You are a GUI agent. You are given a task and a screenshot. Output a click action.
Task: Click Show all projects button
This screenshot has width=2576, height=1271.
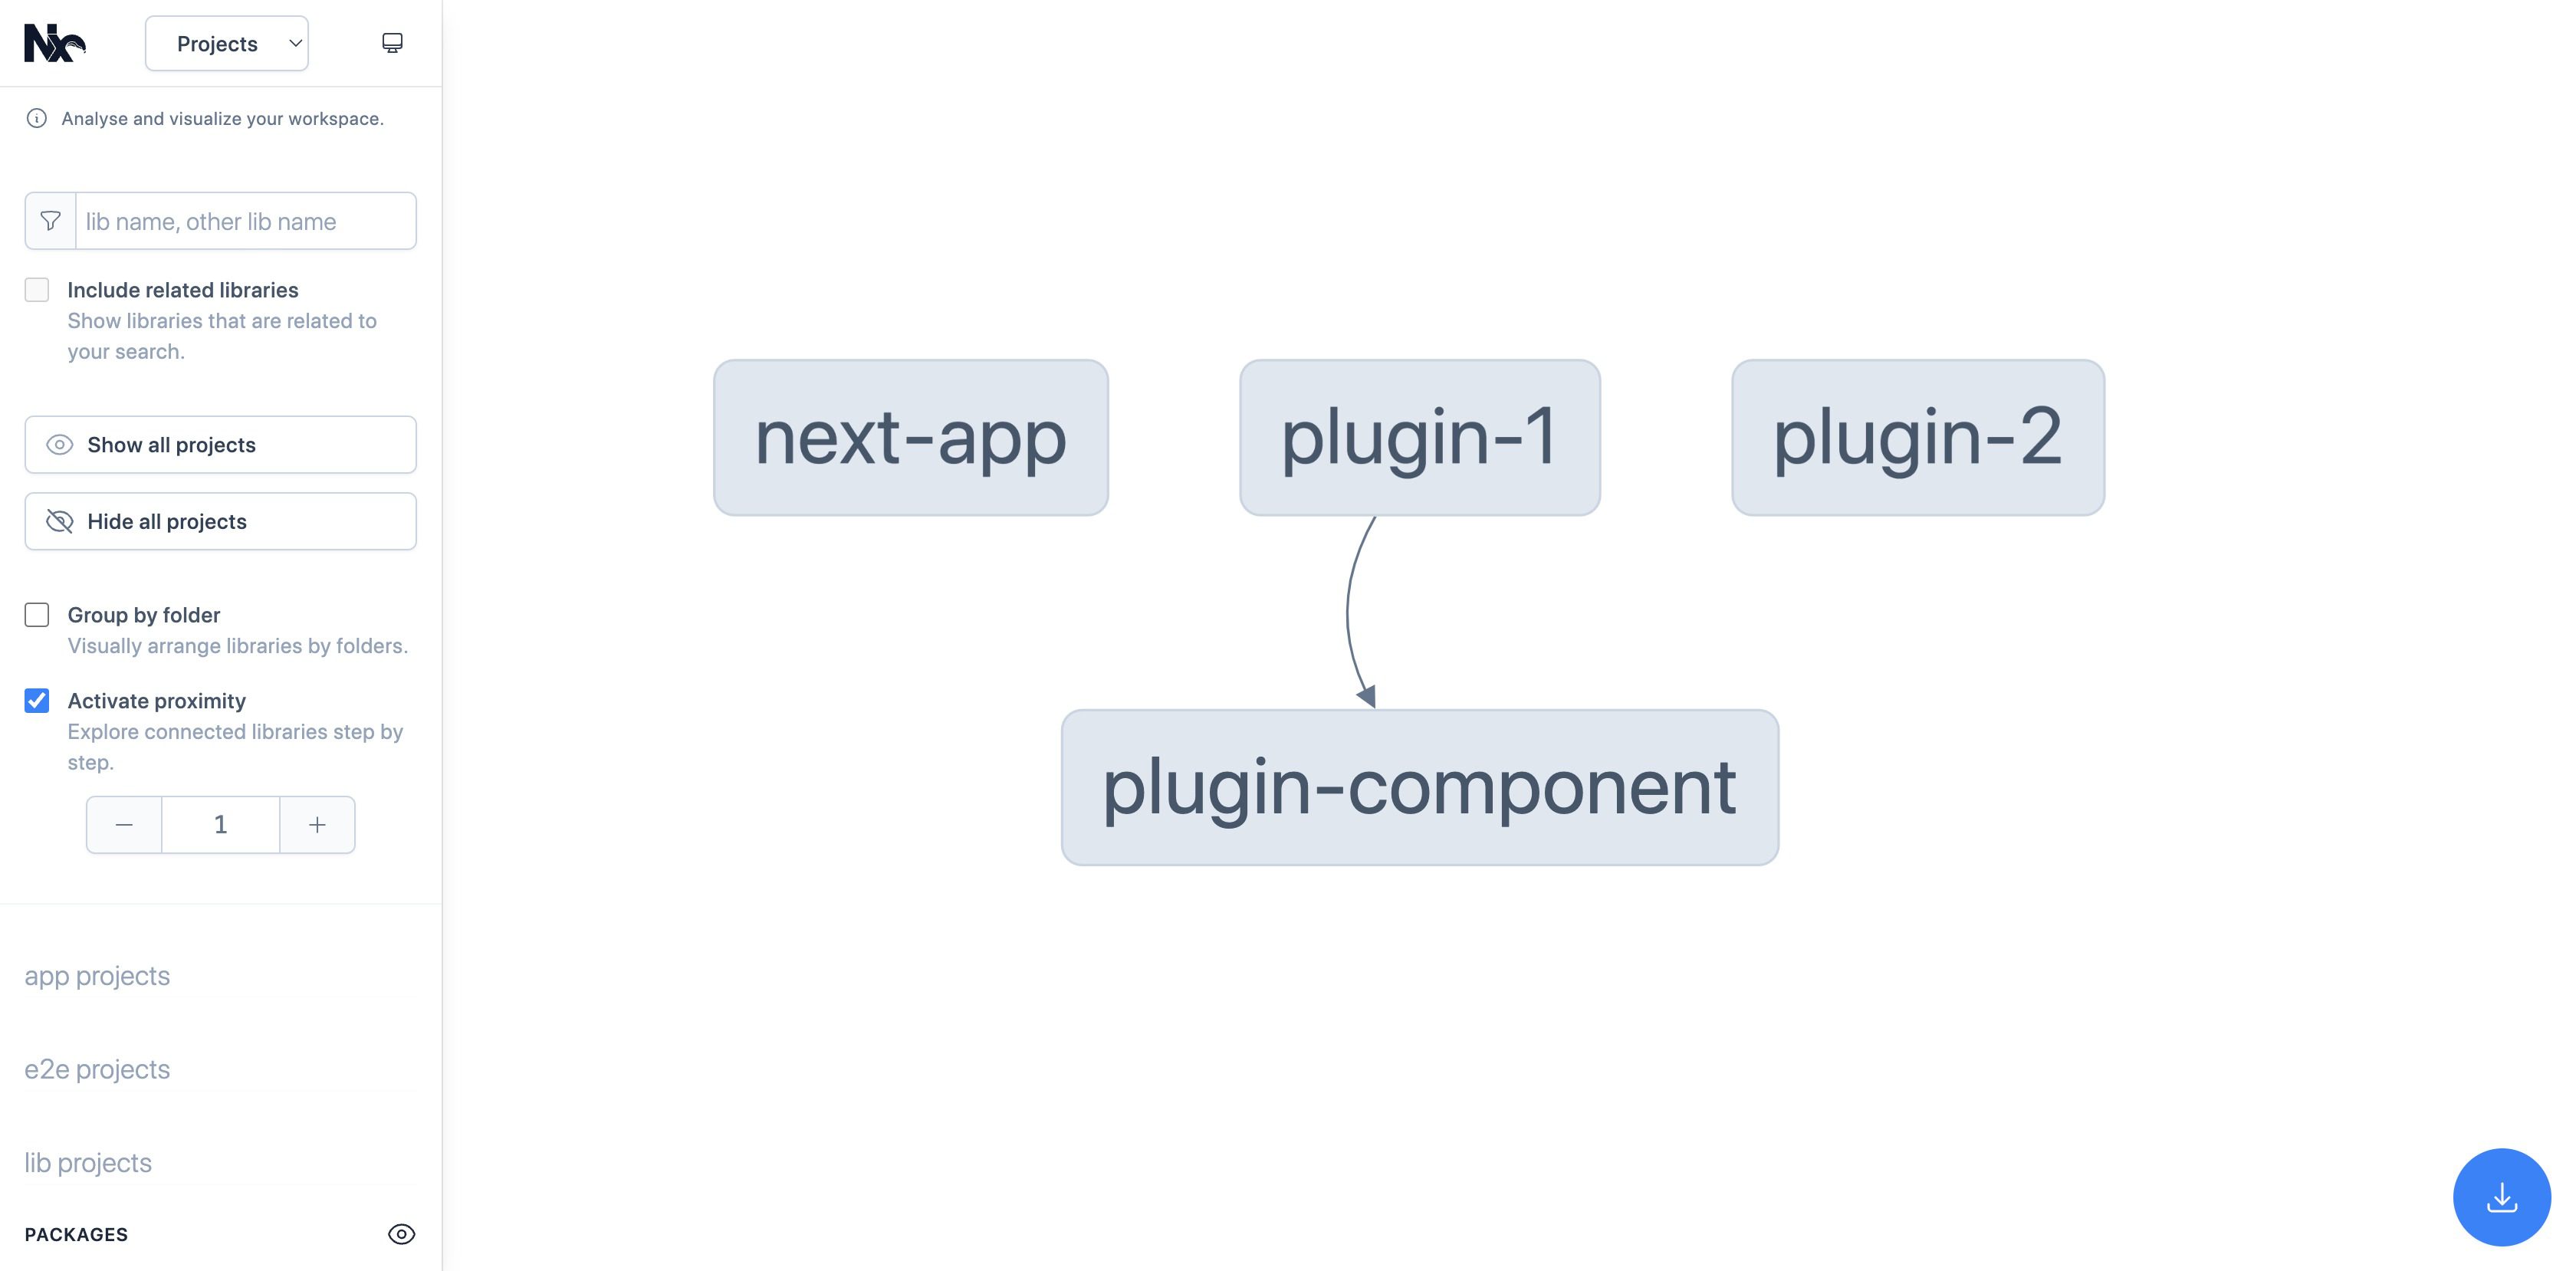[x=220, y=443]
